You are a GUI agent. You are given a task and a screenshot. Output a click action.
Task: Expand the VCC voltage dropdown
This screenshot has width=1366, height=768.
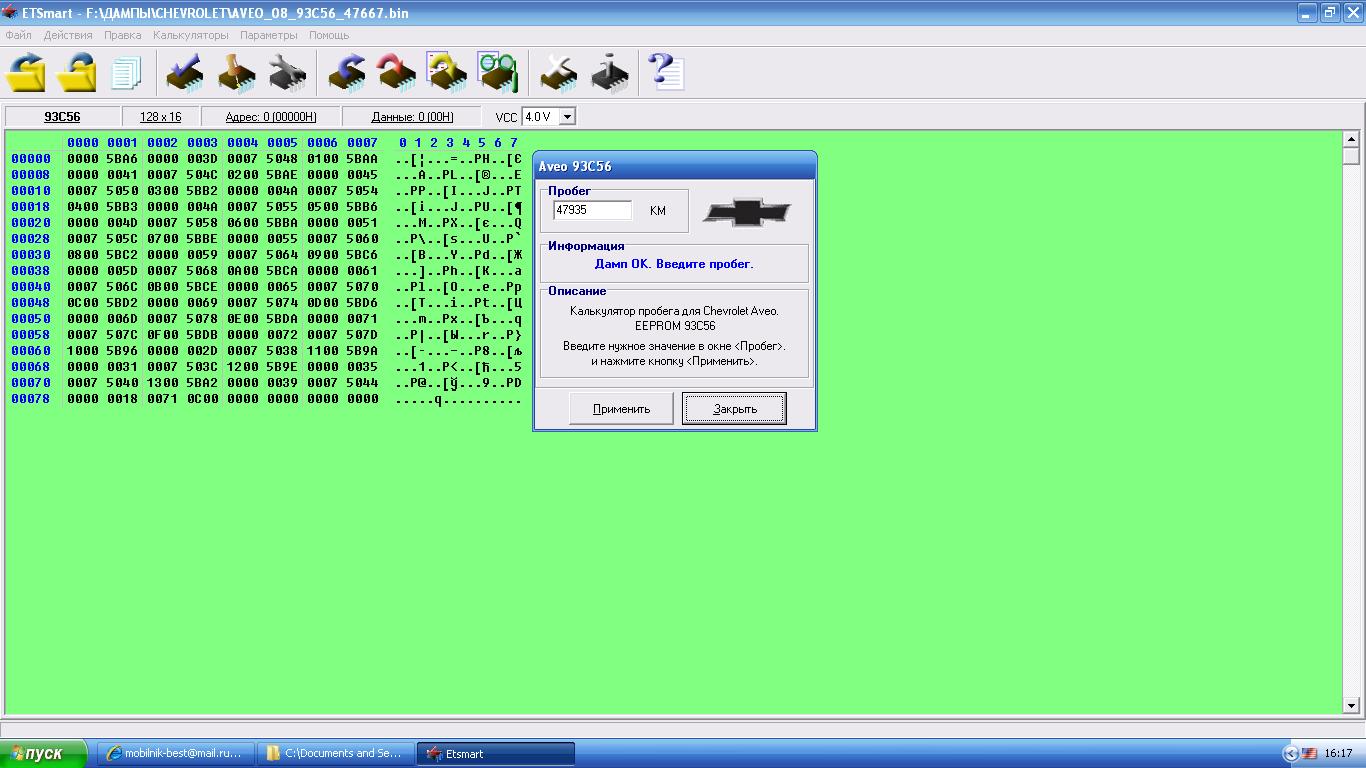[567, 117]
